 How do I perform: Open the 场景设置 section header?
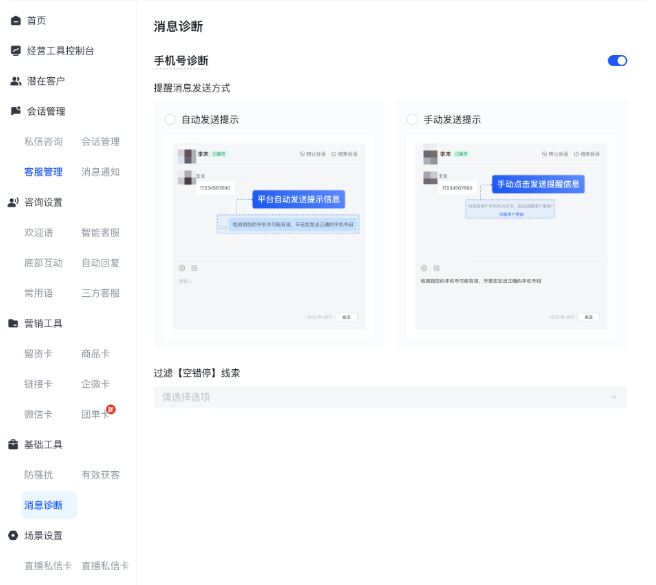[43, 536]
